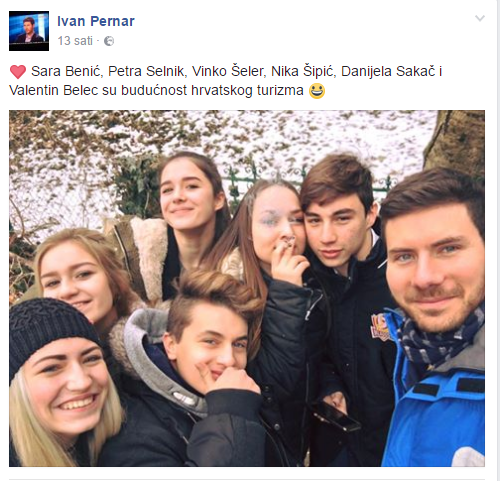
Task: Click the grinning smiley emoji
Action: coord(317,91)
